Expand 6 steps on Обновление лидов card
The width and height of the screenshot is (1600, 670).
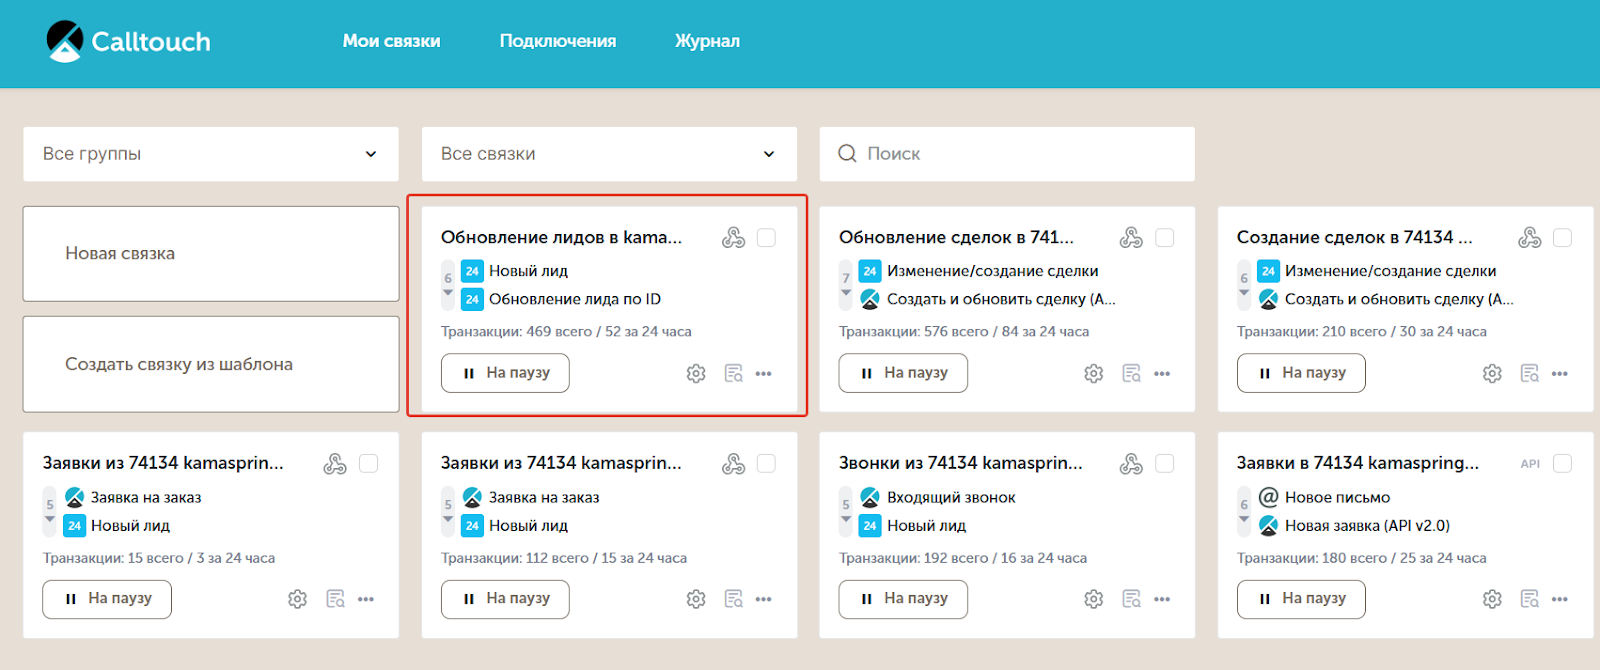(448, 284)
